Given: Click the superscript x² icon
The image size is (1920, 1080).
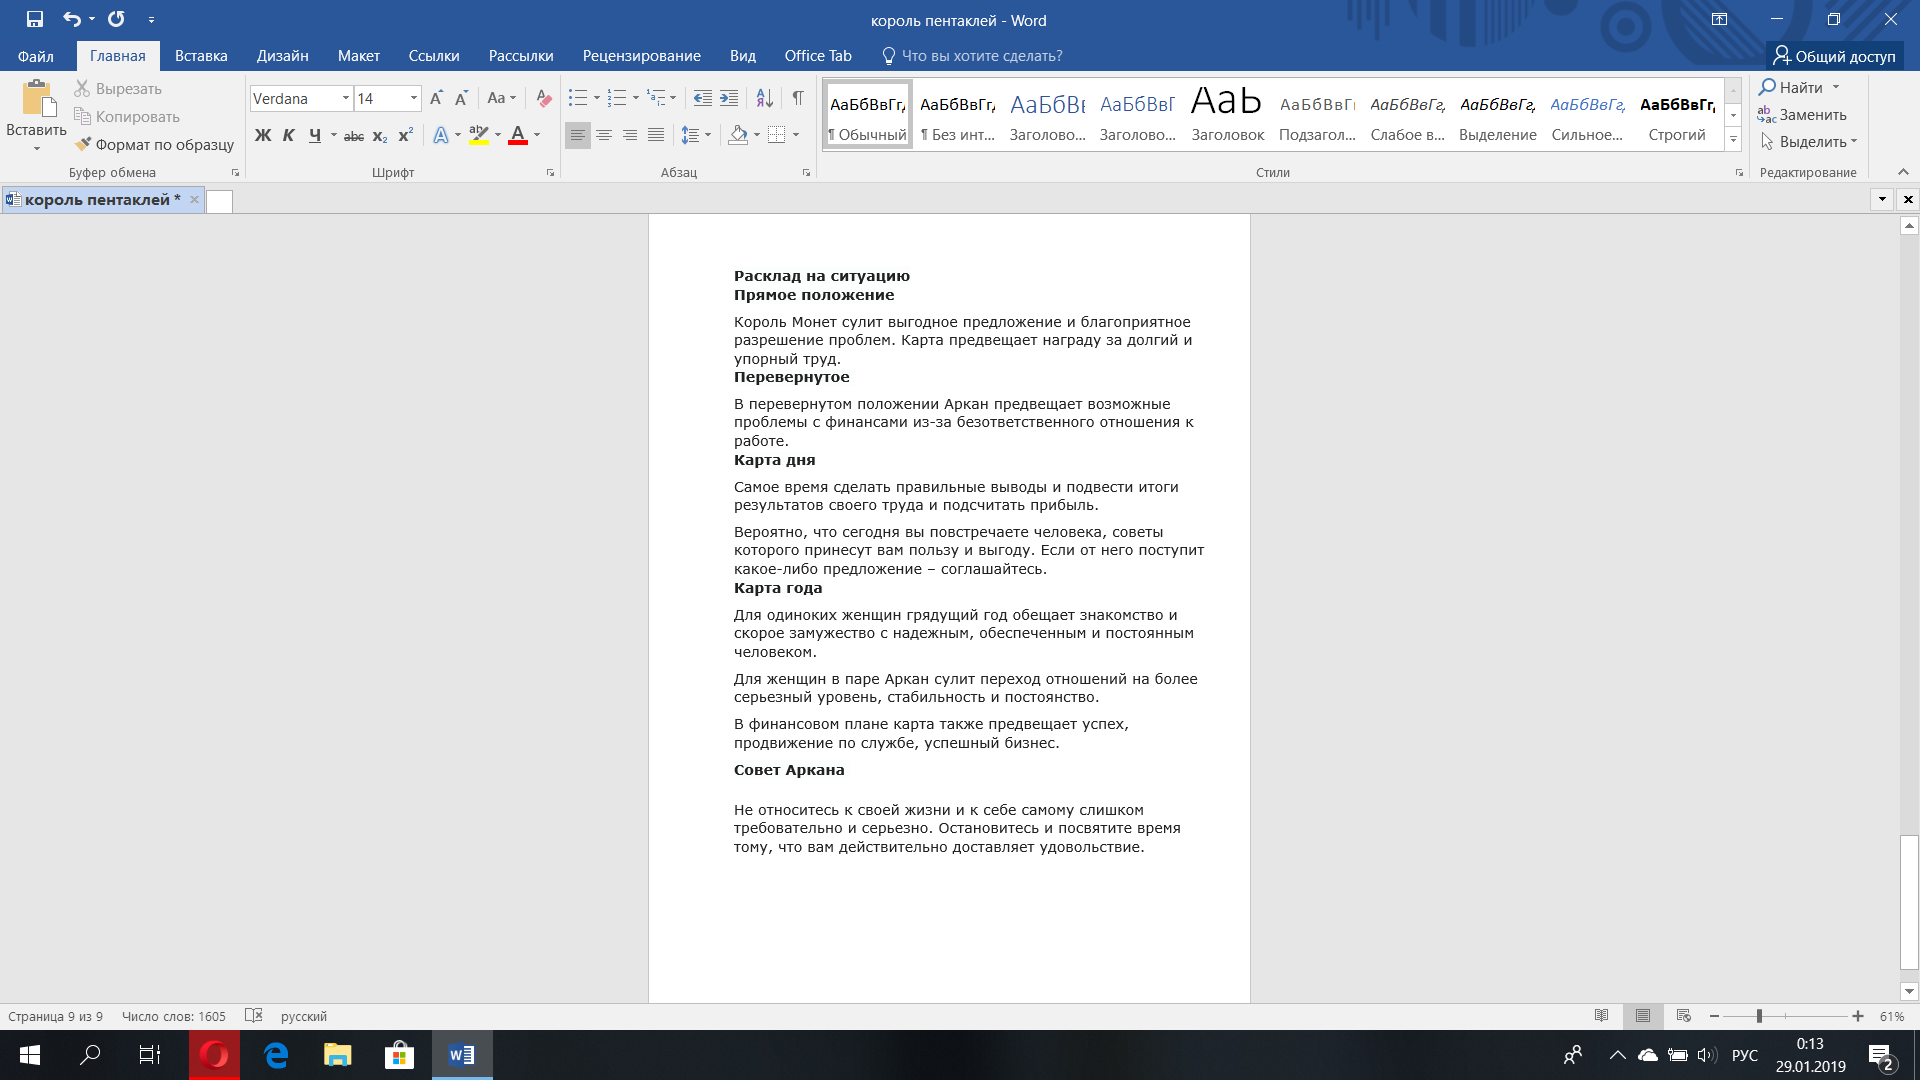Looking at the screenshot, I should pos(405,135).
